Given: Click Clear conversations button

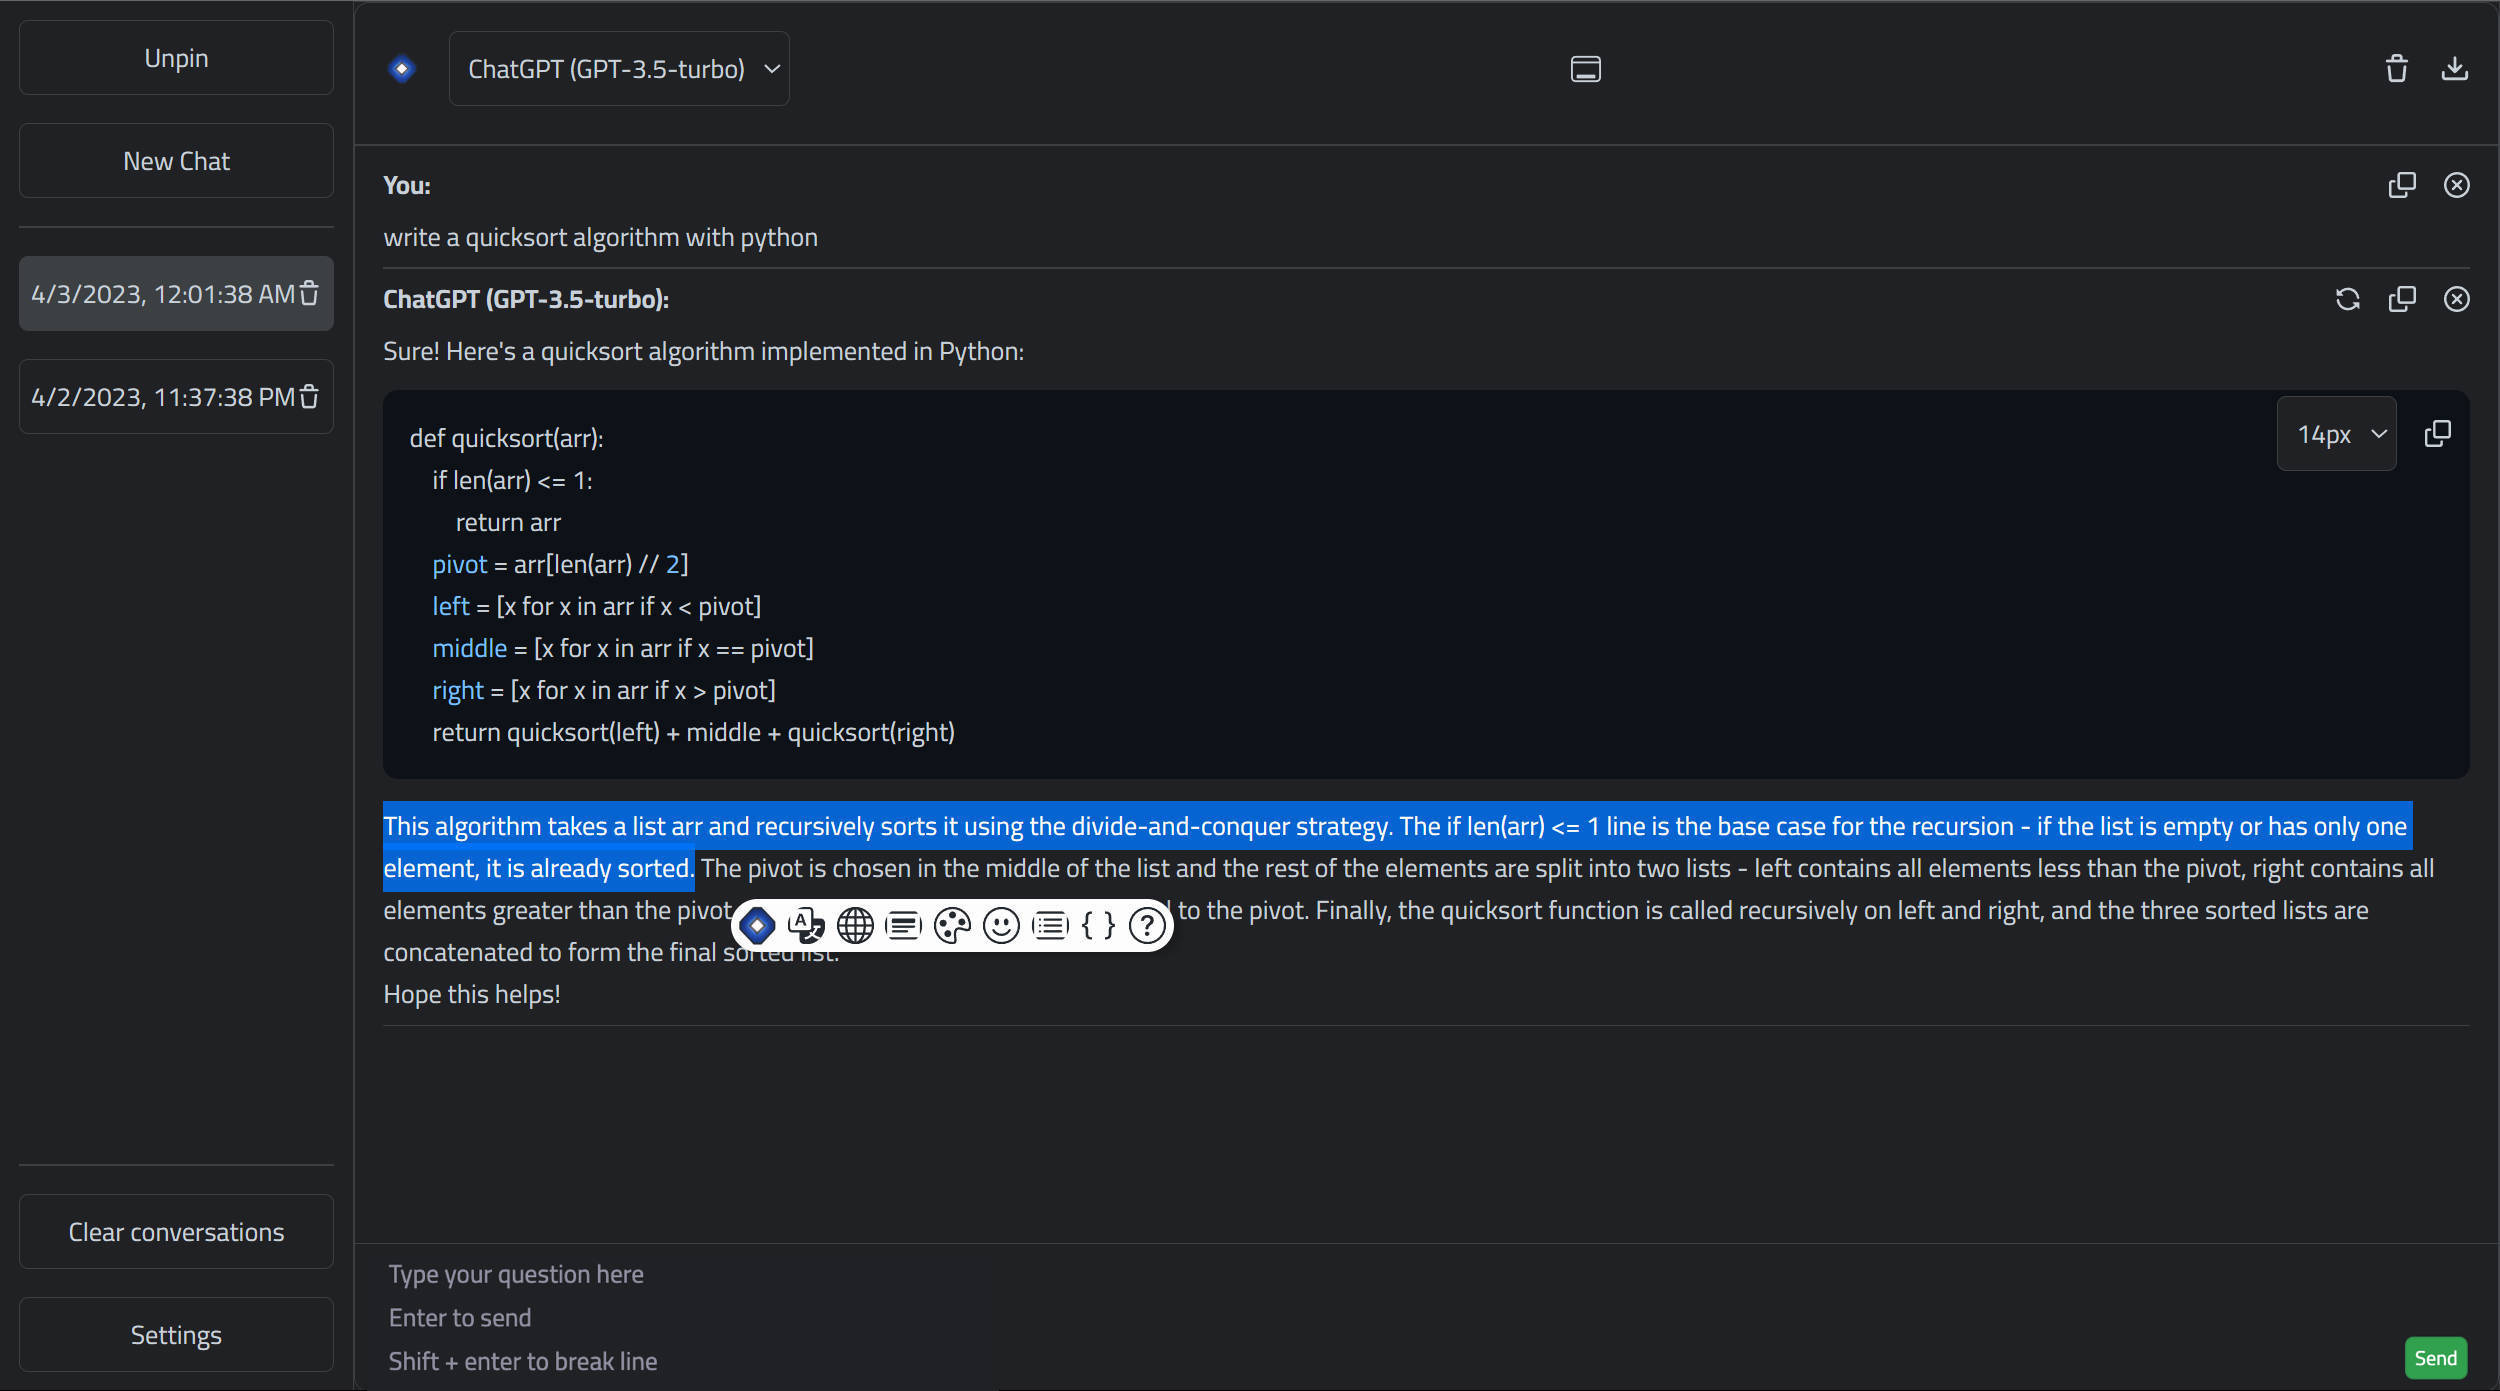Looking at the screenshot, I should tap(175, 1230).
